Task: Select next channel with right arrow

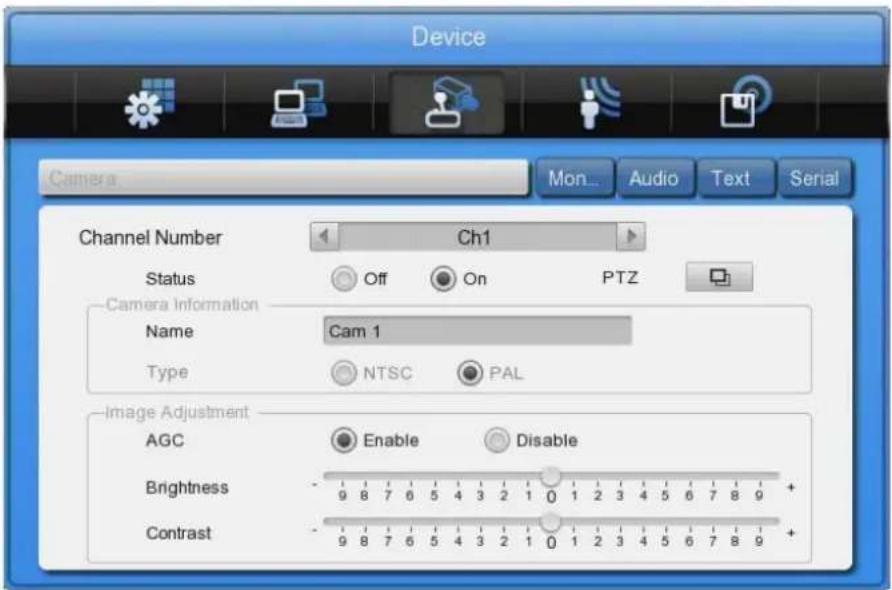Action: pyautogui.click(x=631, y=236)
